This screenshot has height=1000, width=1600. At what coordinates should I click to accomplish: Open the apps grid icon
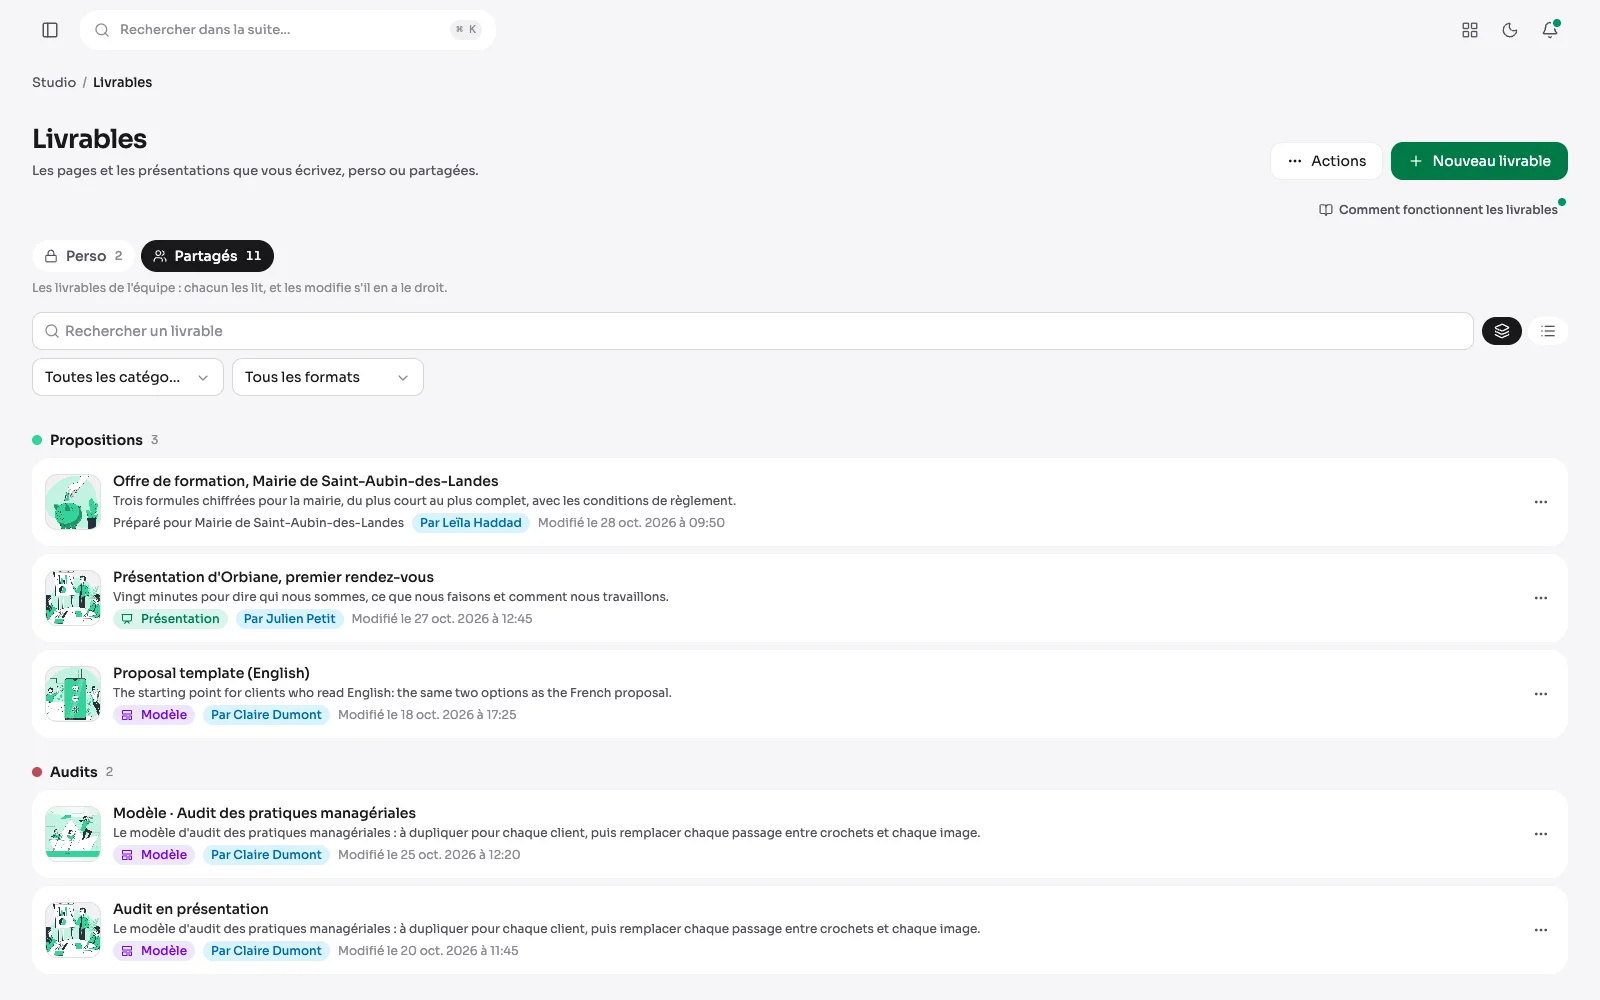coord(1470,30)
